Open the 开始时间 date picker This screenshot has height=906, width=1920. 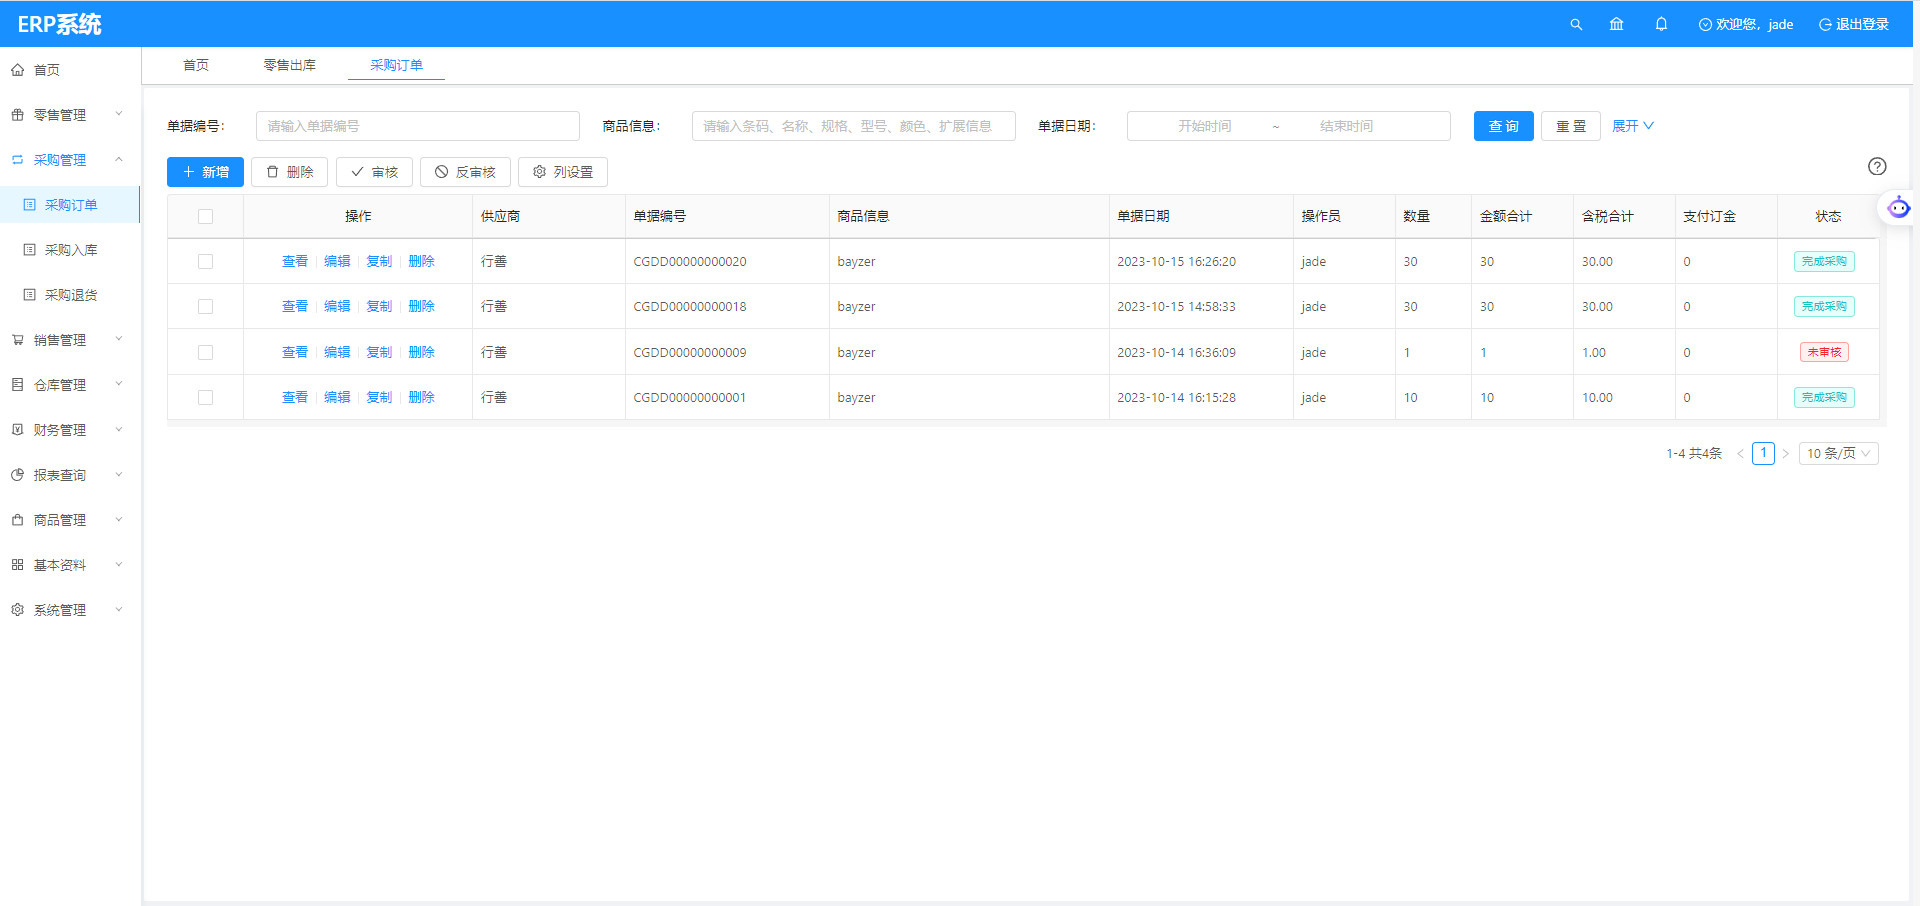pos(1204,126)
